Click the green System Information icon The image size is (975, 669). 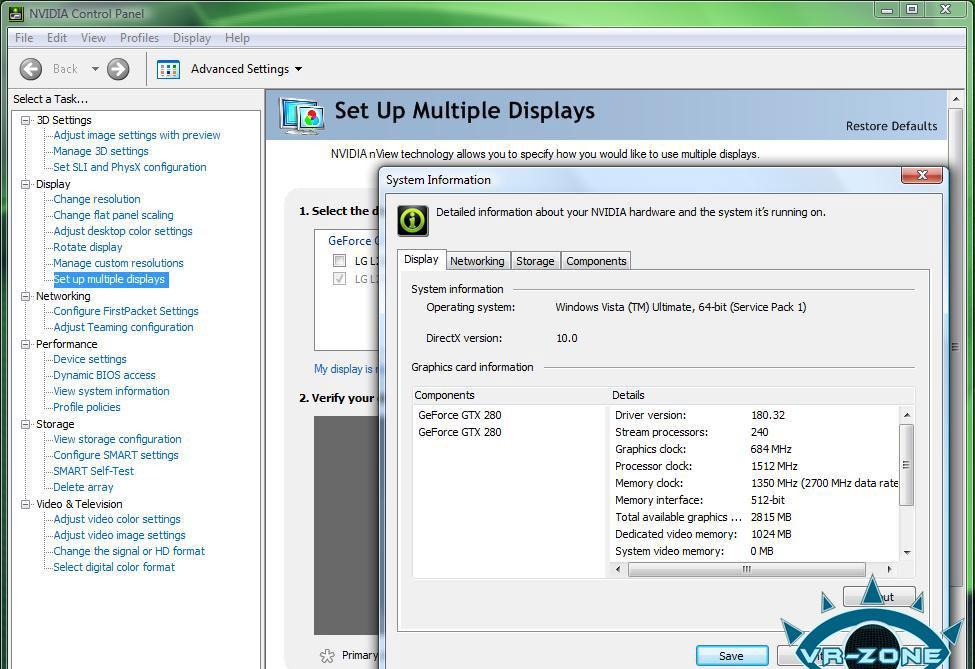coord(413,220)
